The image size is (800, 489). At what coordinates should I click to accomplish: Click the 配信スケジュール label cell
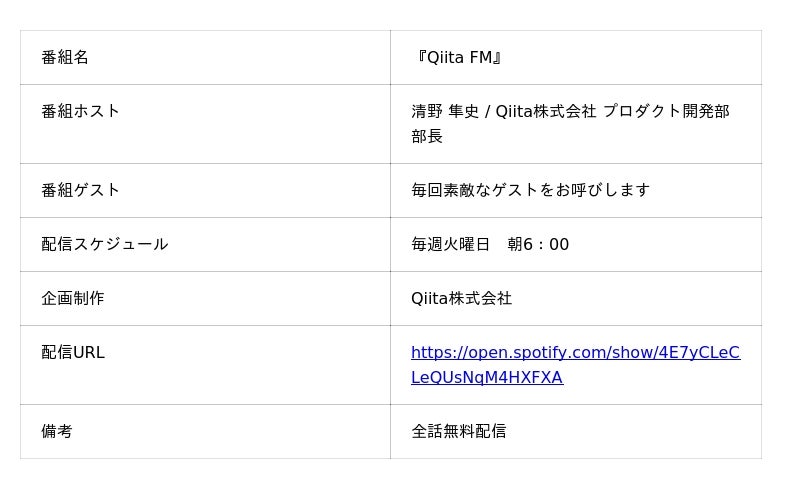coord(104,244)
